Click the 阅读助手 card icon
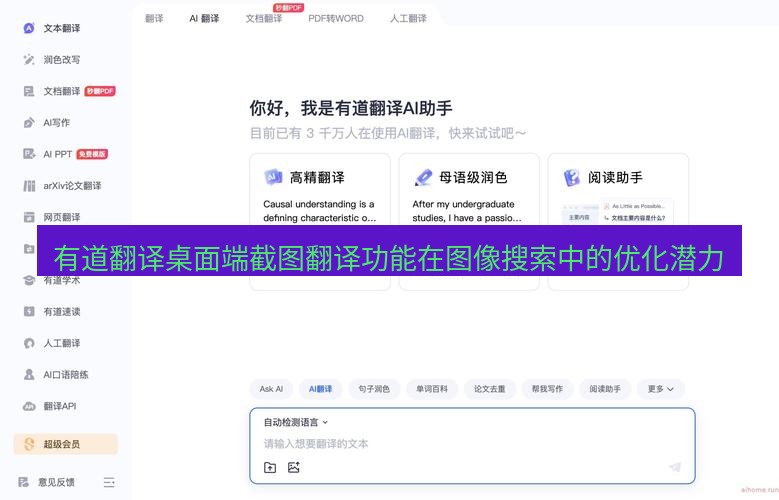The image size is (779, 500). point(572,177)
